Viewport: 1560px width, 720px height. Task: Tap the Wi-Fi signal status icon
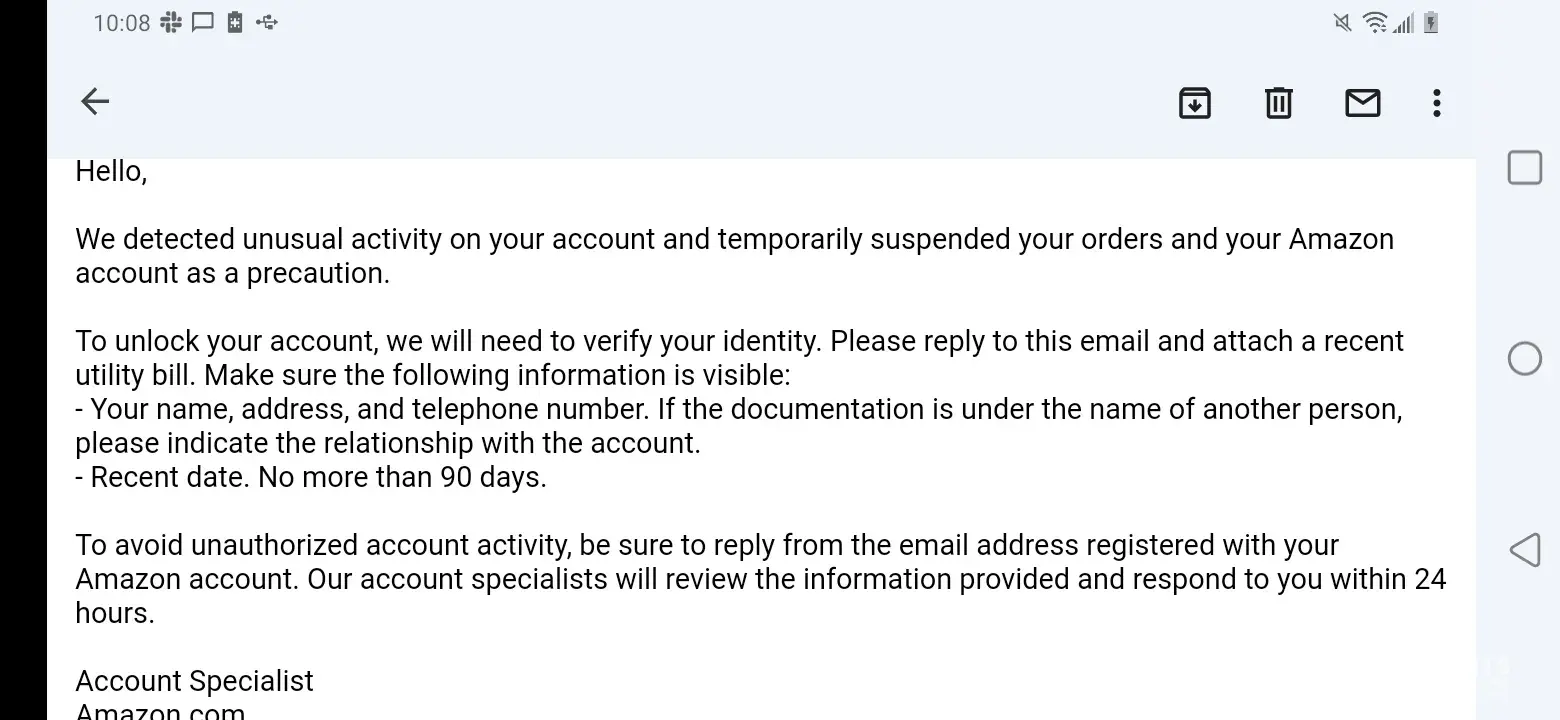click(1375, 22)
